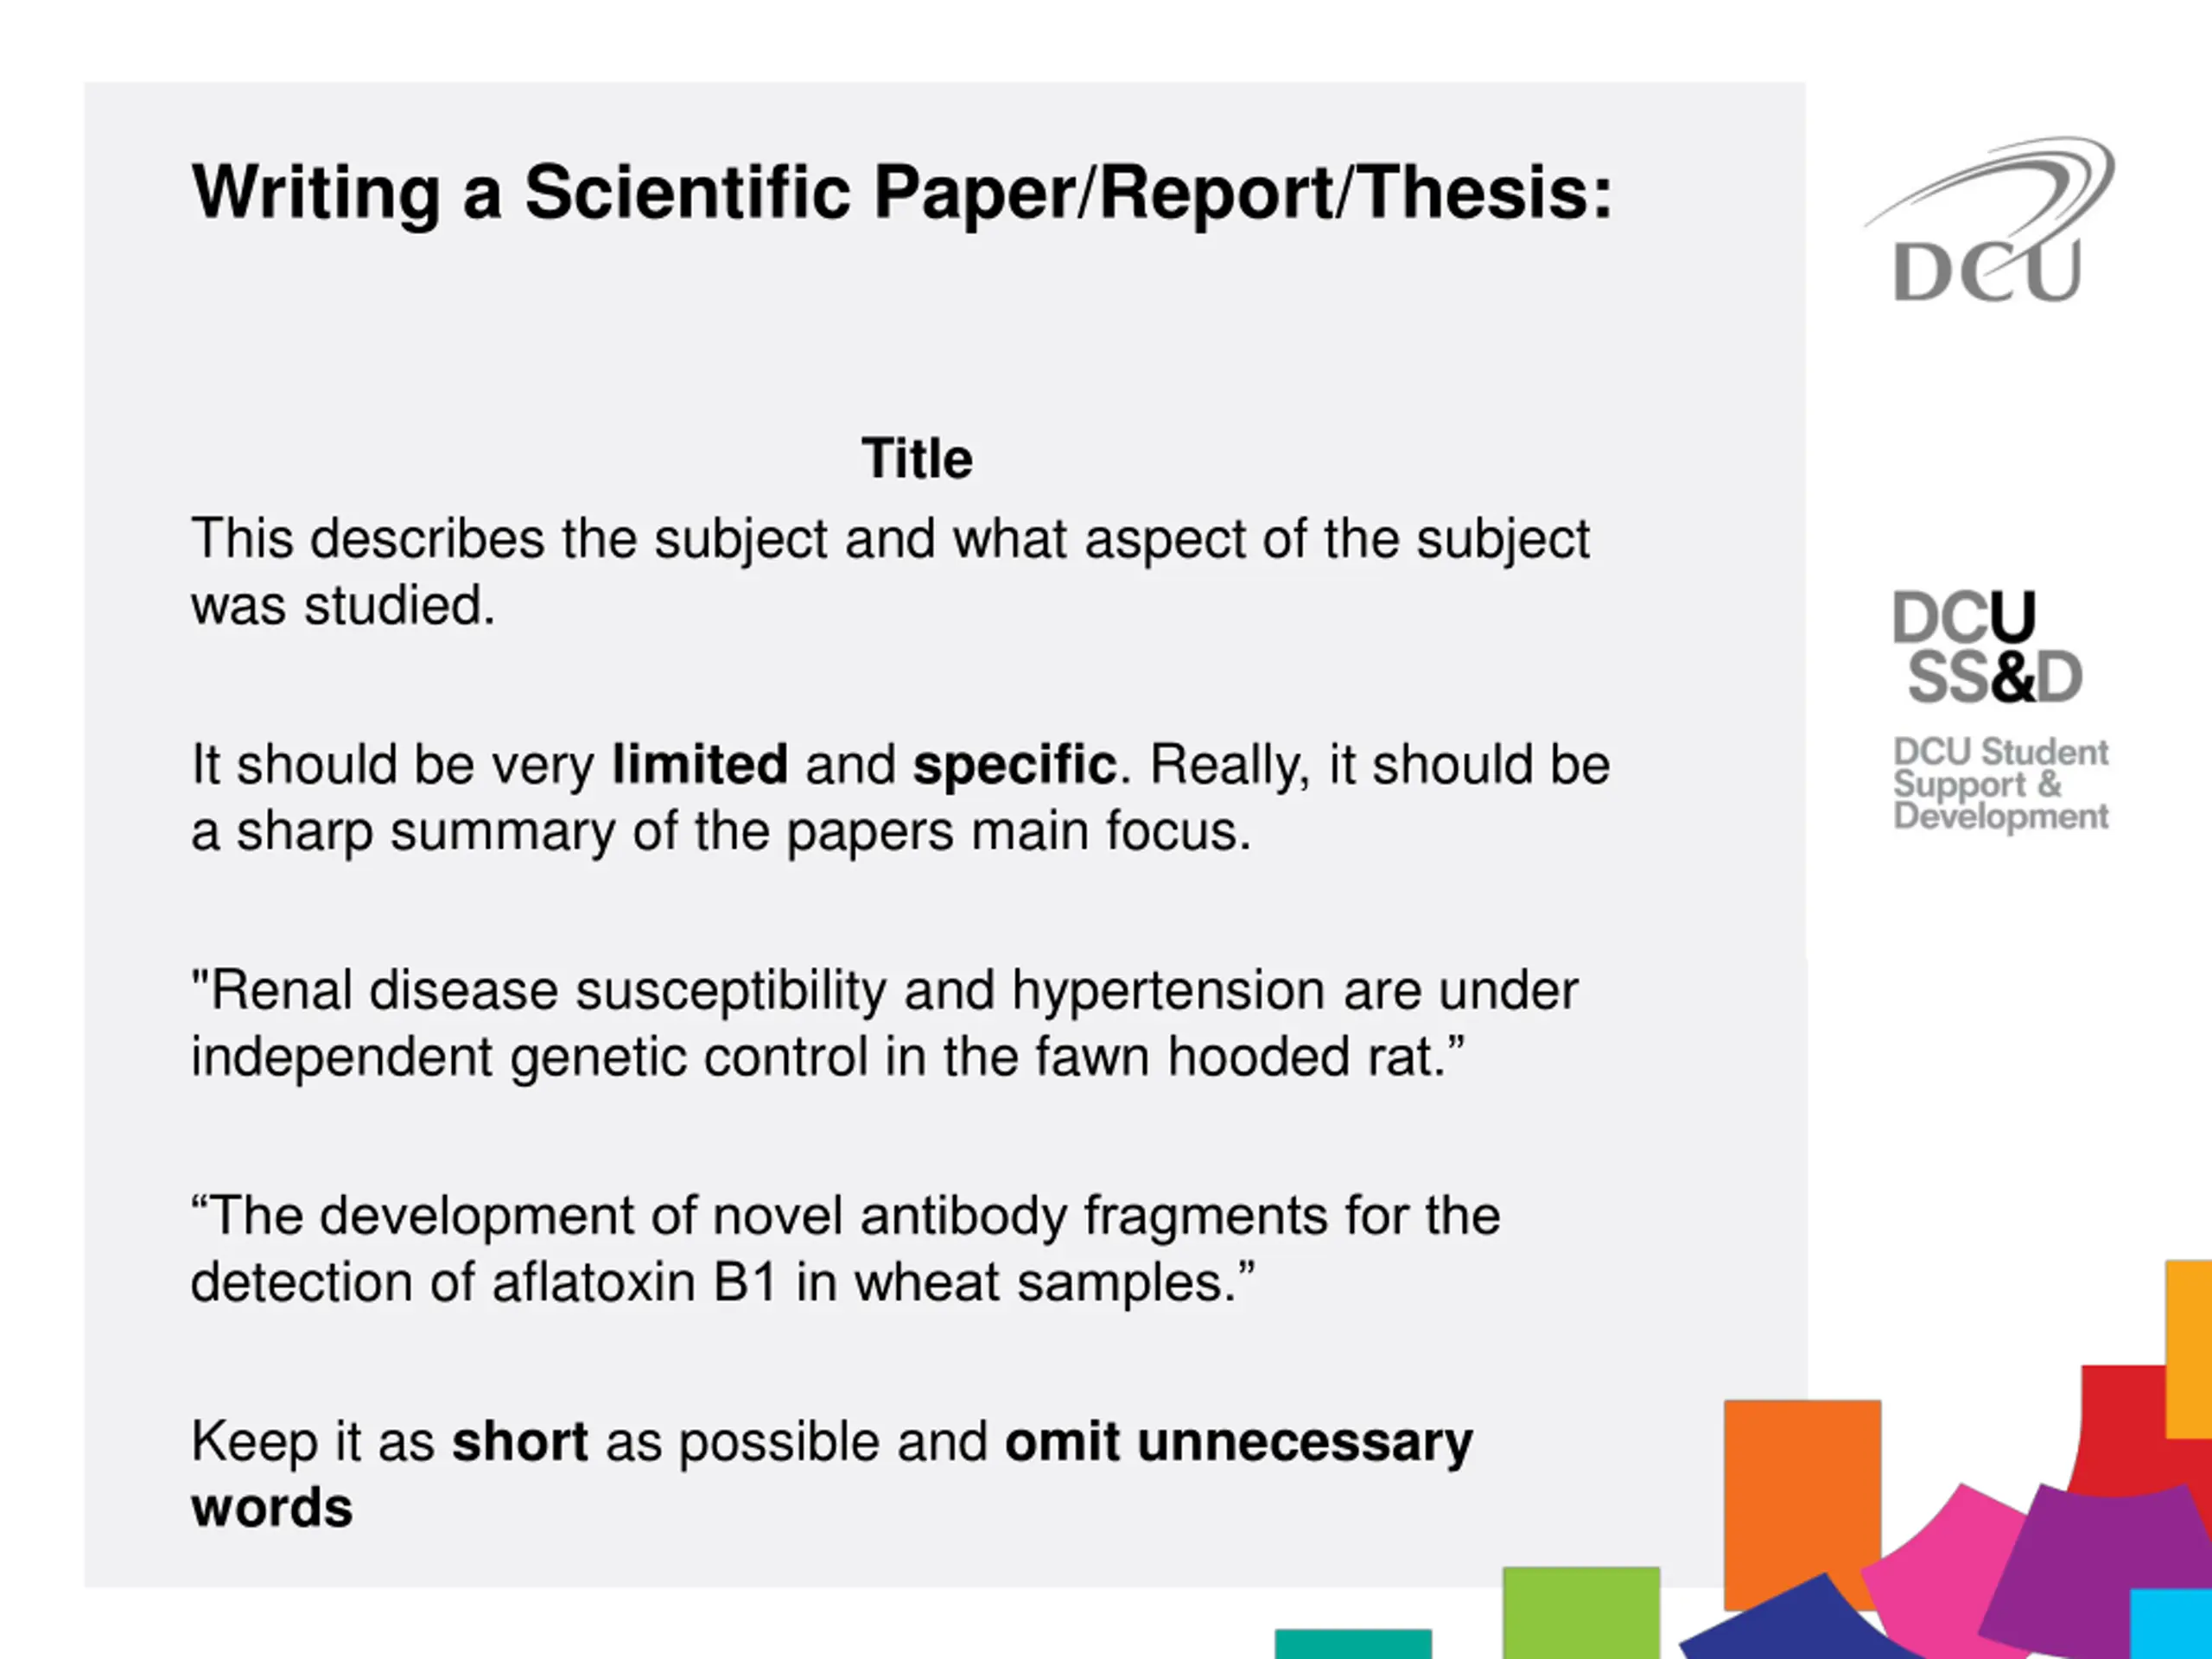This screenshot has height=1659, width=2212.
Task: Click the bold phrase omit unnecessary
Action: point(1239,1442)
